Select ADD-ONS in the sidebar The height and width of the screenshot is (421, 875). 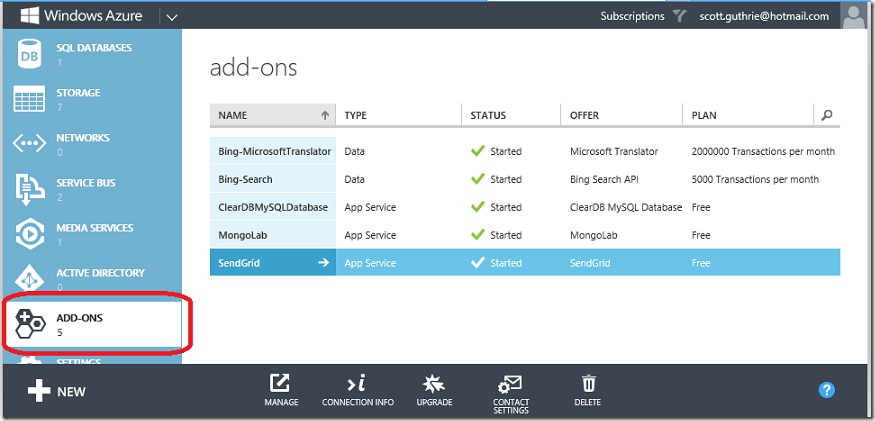tap(92, 324)
